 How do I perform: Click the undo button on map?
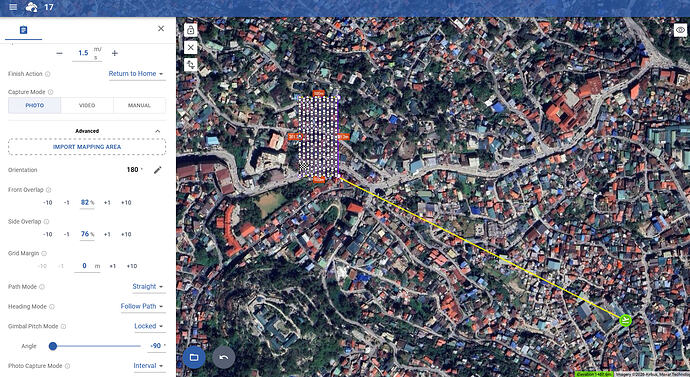click(x=224, y=357)
